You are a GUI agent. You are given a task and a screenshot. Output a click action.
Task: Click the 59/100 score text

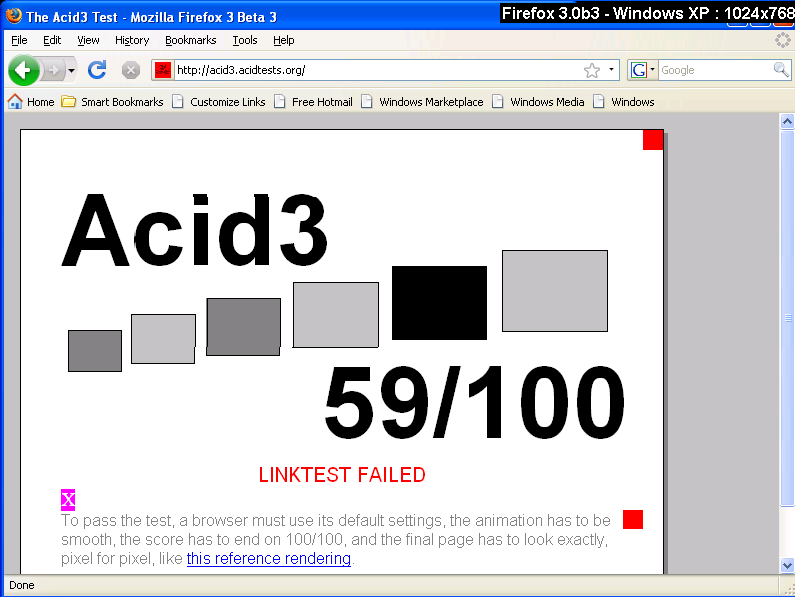(474, 402)
